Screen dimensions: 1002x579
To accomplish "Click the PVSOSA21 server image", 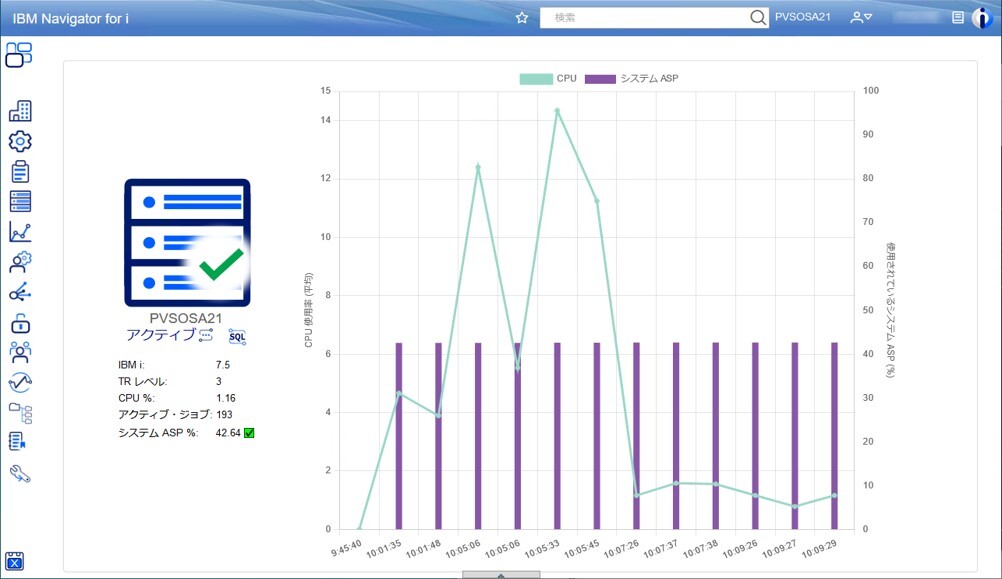I will coord(187,243).
